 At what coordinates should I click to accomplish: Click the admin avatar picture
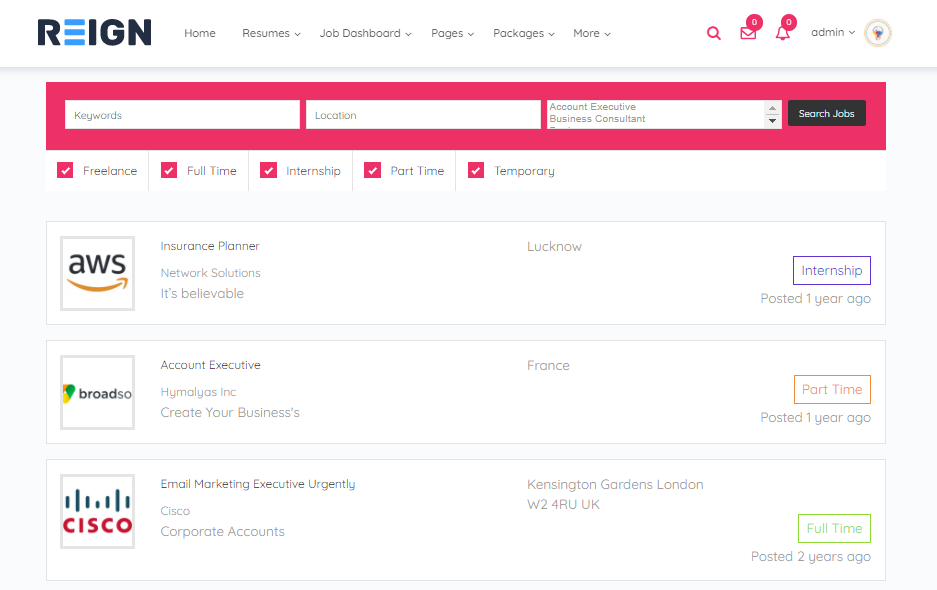[878, 32]
